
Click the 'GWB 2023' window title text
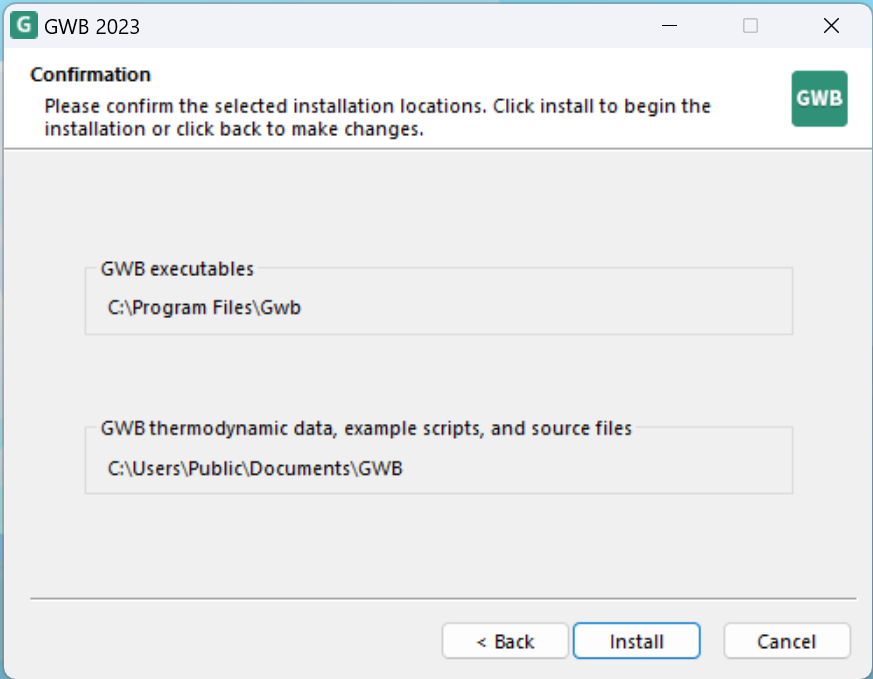pyautogui.click(x=92, y=27)
